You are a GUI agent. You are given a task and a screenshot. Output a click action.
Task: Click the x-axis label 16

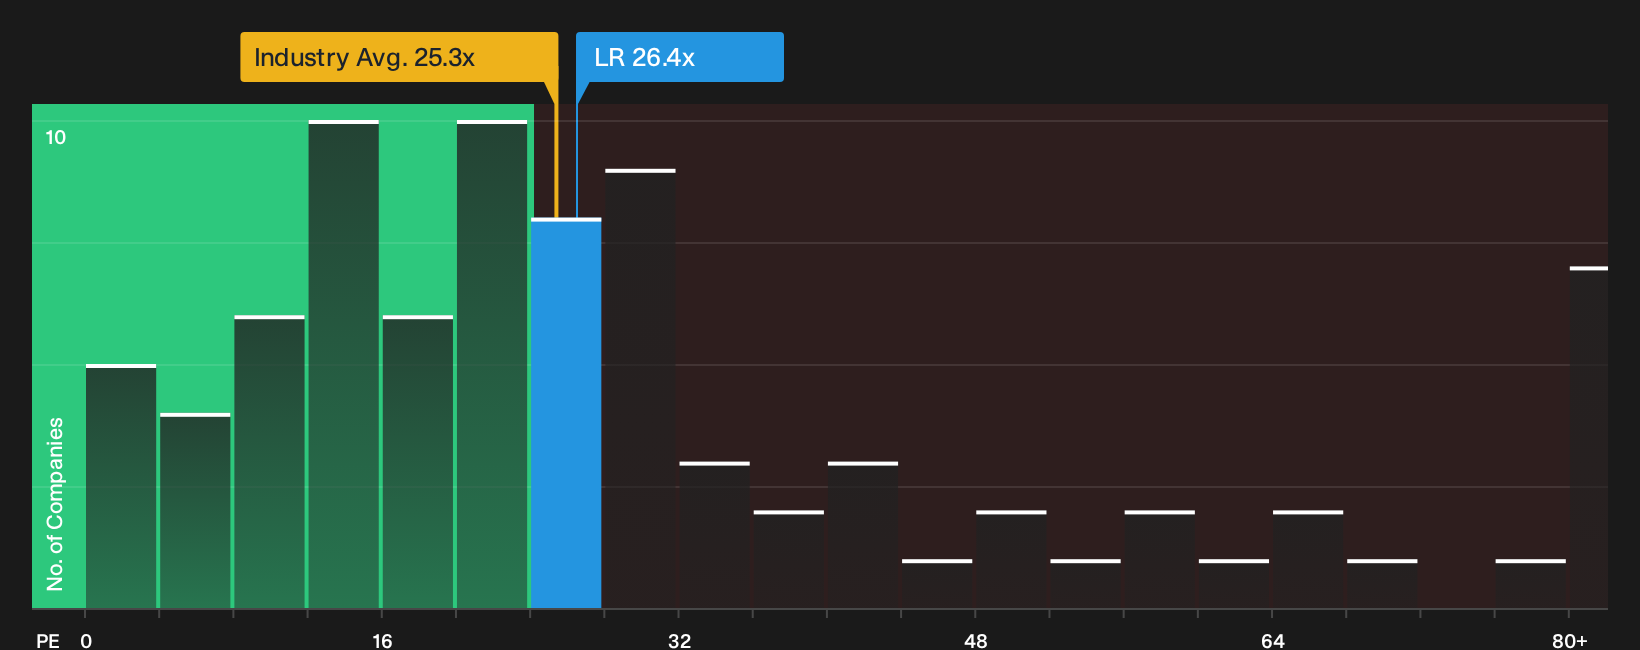382,640
